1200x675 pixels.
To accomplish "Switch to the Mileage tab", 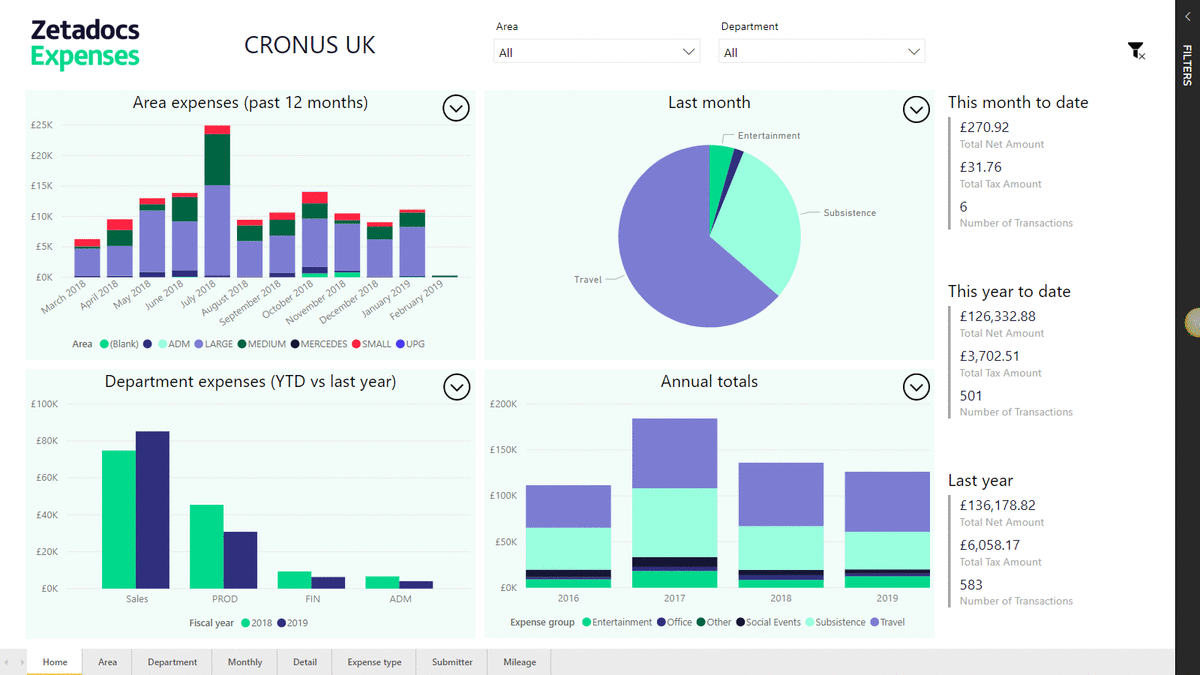I will pyautogui.click(x=518, y=661).
